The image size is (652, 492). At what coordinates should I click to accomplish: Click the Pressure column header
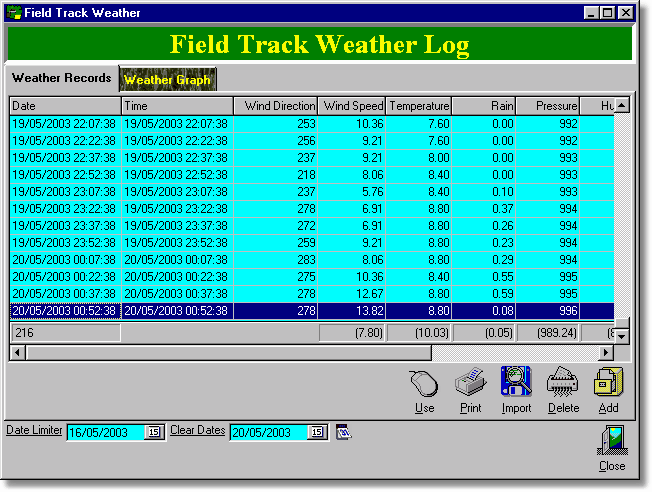[x=548, y=106]
